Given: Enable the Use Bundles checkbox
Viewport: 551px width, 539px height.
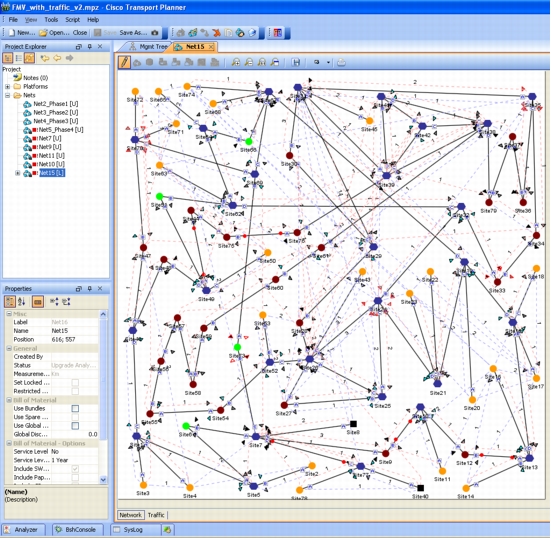Looking at the screenshot, I should [75, 408].
